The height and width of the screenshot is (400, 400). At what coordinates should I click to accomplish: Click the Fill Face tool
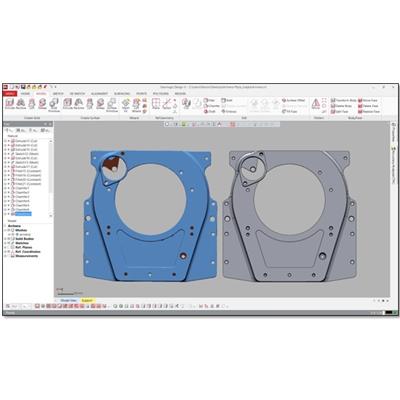click(290, 112)
